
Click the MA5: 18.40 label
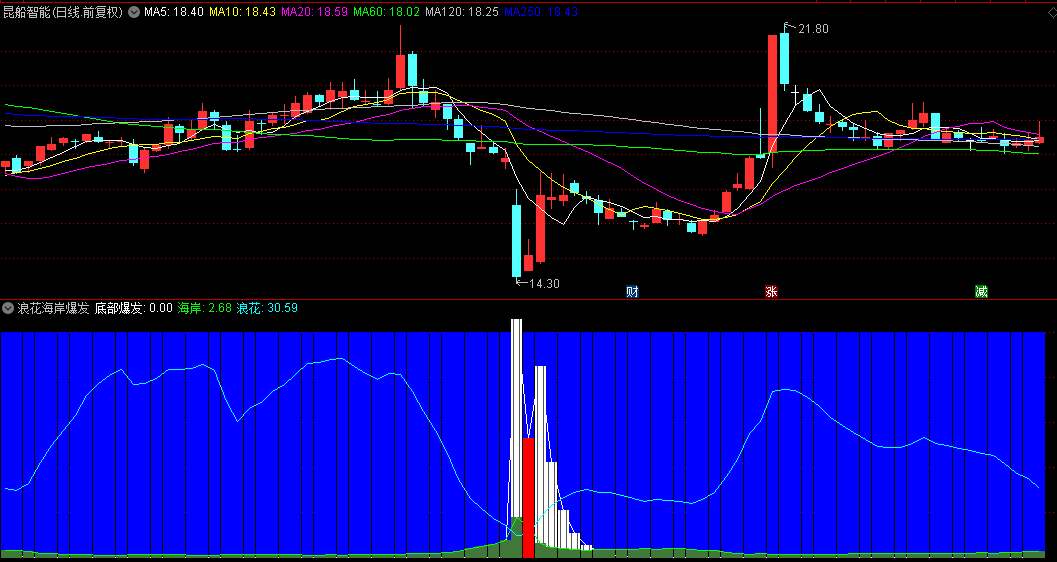click(x=174, y=11)
